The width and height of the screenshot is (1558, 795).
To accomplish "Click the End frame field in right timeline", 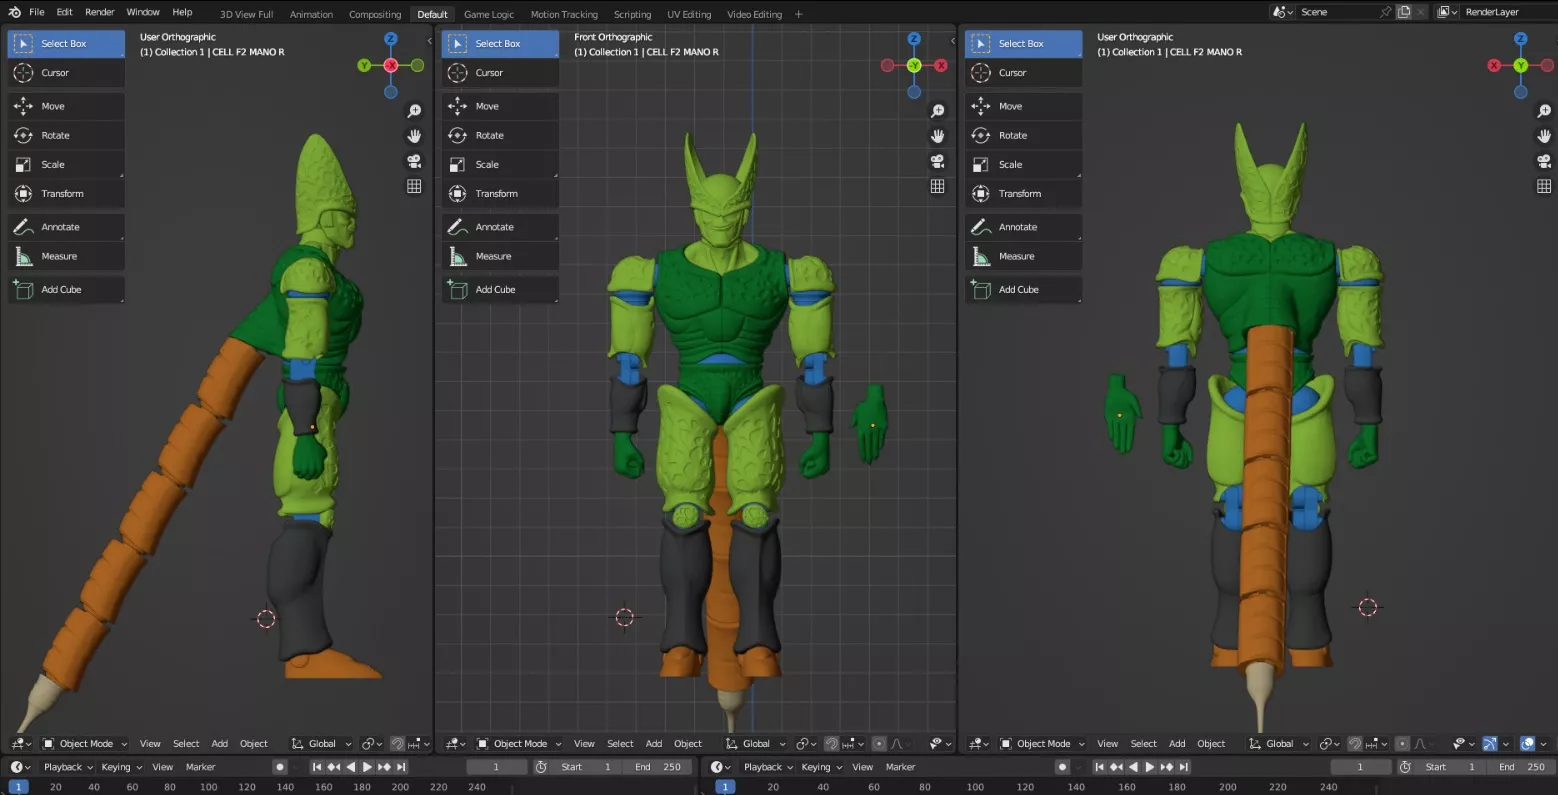I will pos(1522,767).
